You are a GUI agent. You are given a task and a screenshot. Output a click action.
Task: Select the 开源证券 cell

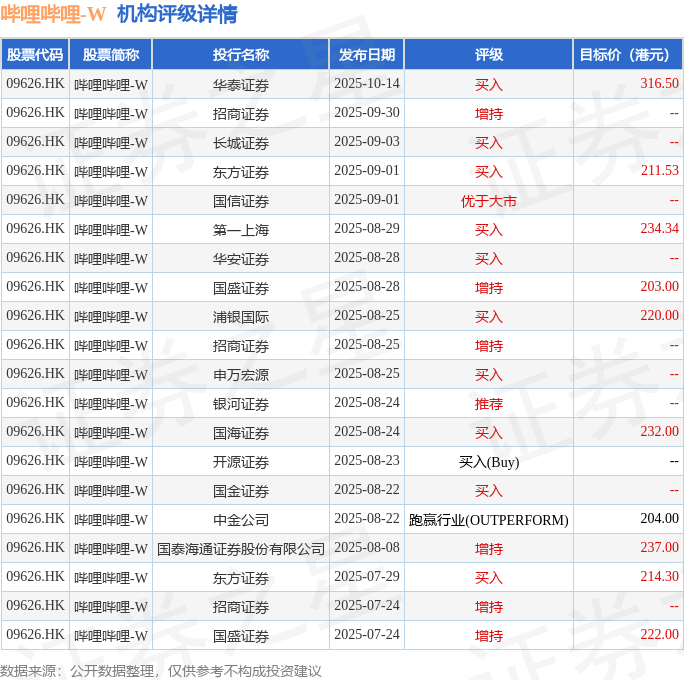point(241,461)
